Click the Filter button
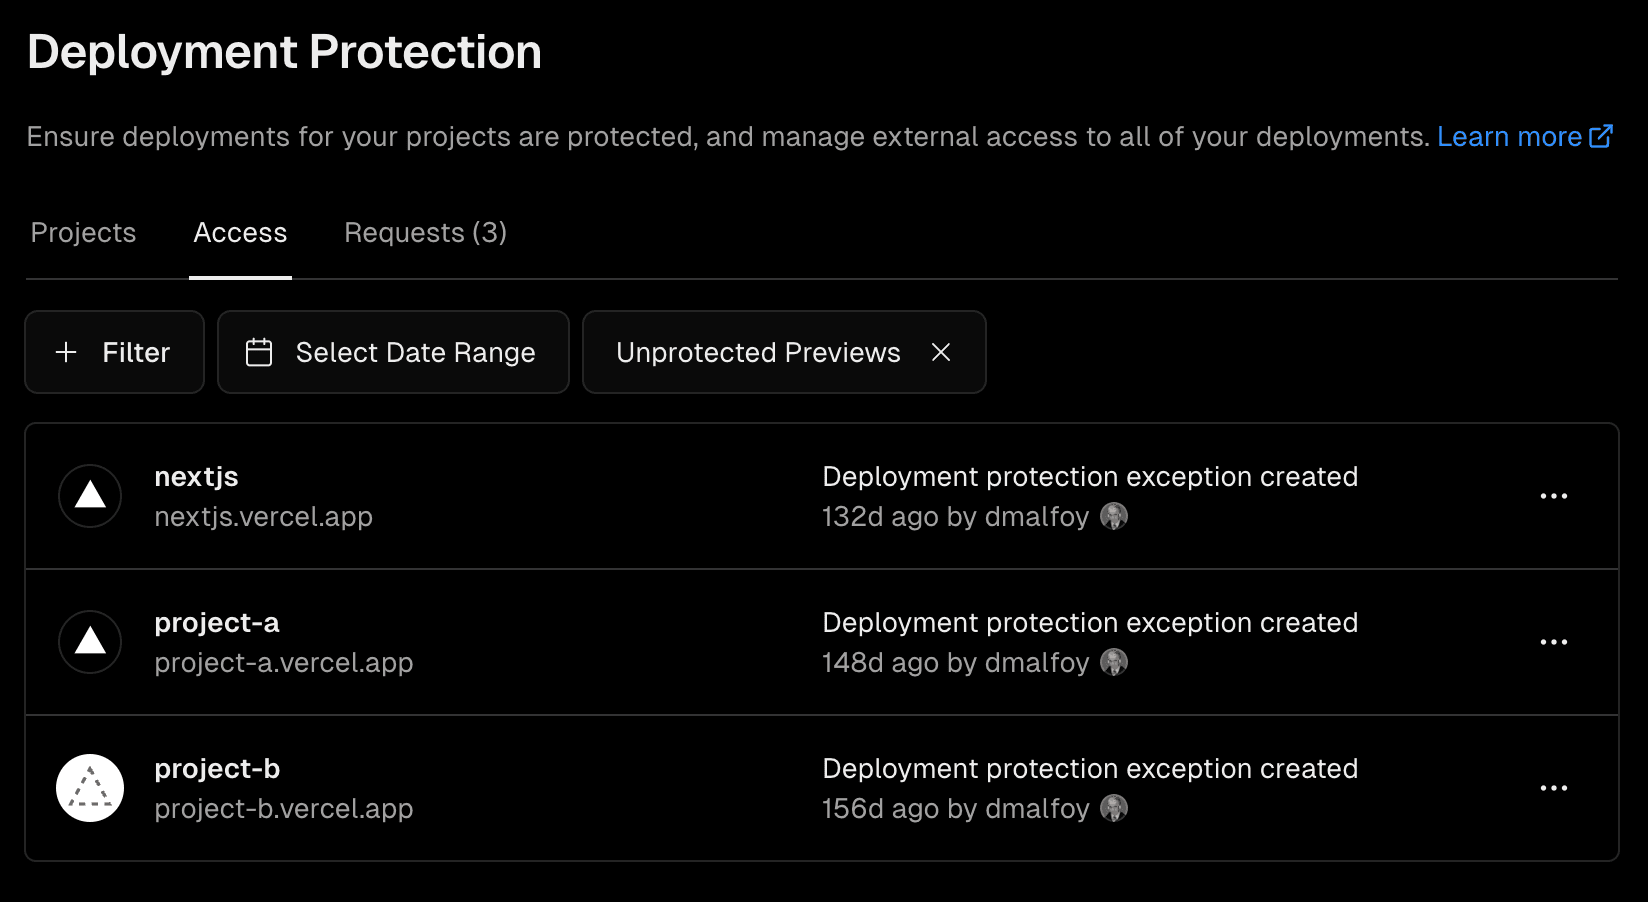The height and width of the screenshot is (902, 1648). [x=114, y=352]
